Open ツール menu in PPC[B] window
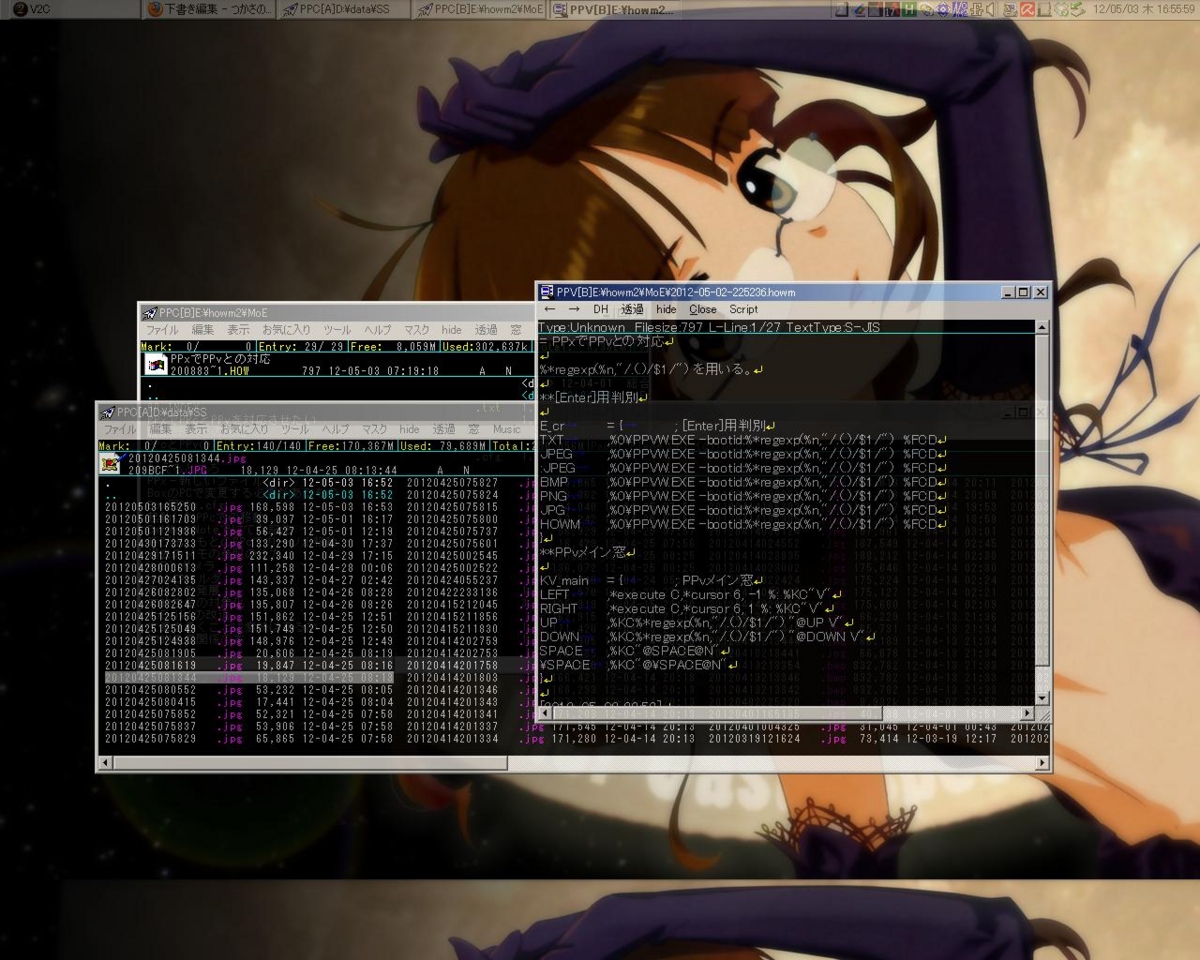 tap(337, 330)
